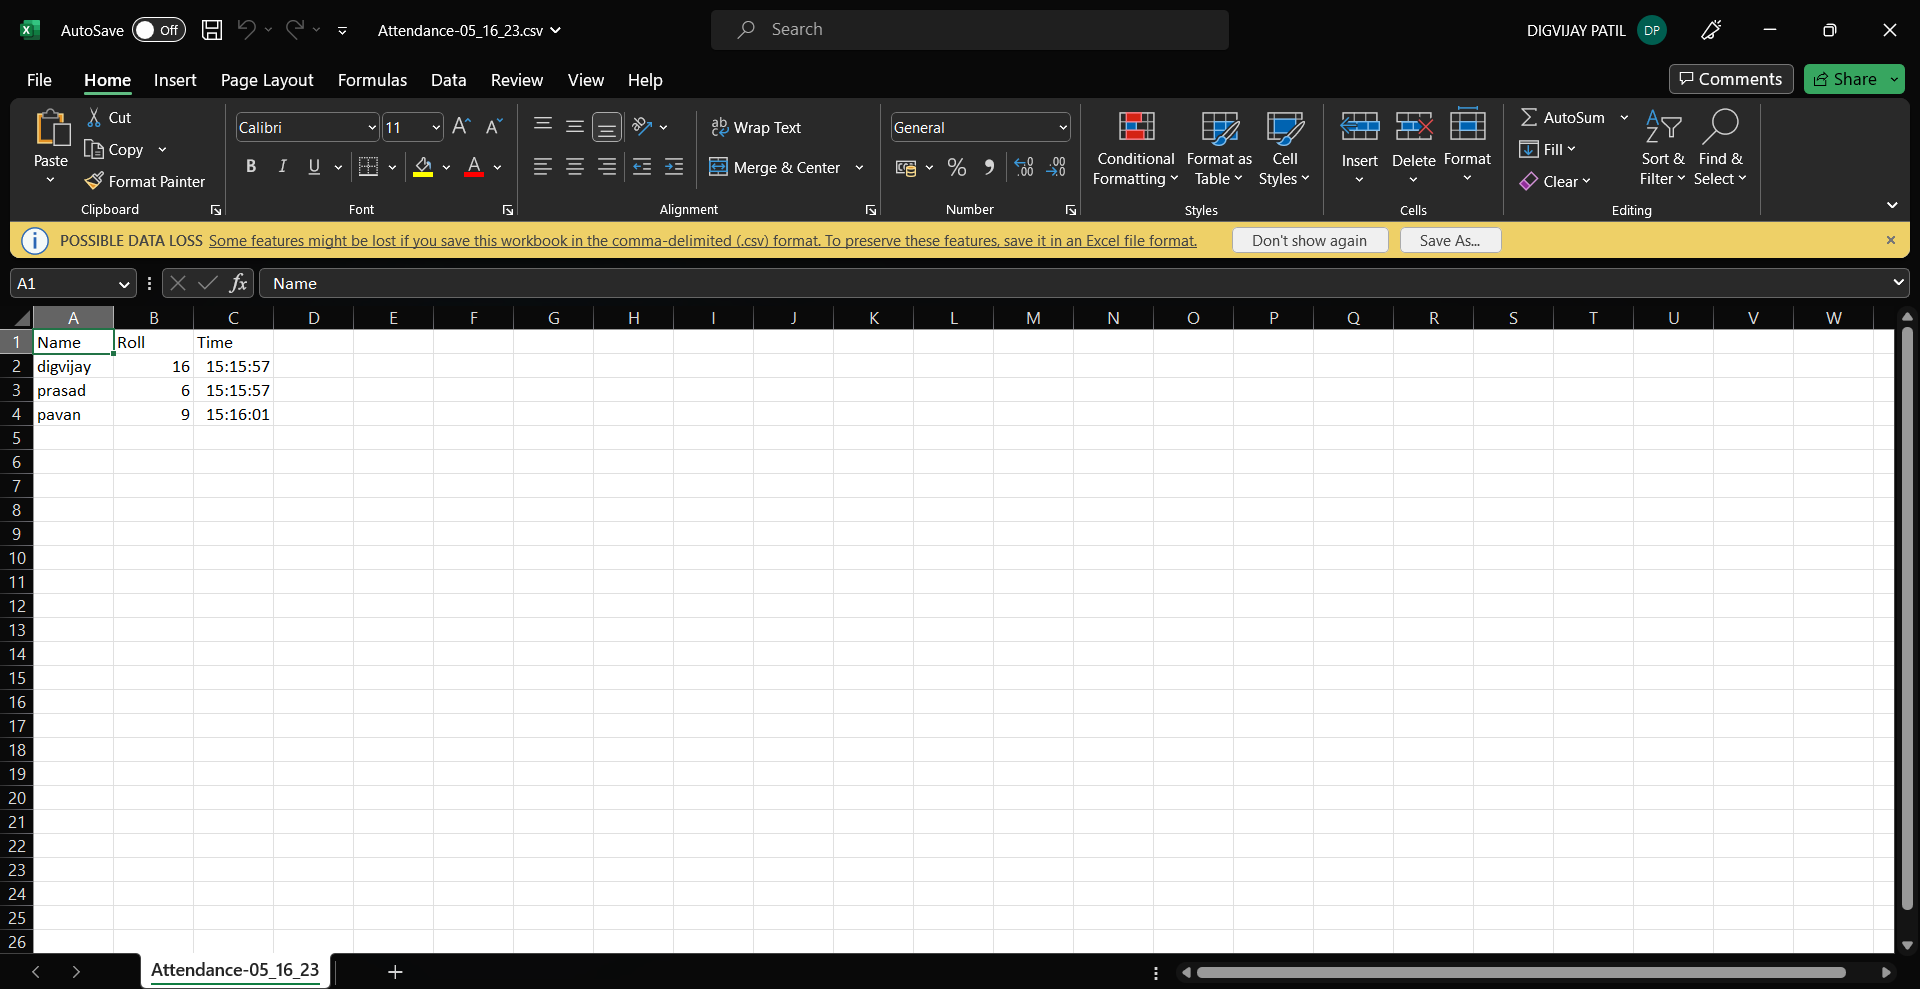Image resolution: width=1920 pixels, height=989 pixels.
Task: Click the Wrap Text icon
Action: tap(757, 127)
